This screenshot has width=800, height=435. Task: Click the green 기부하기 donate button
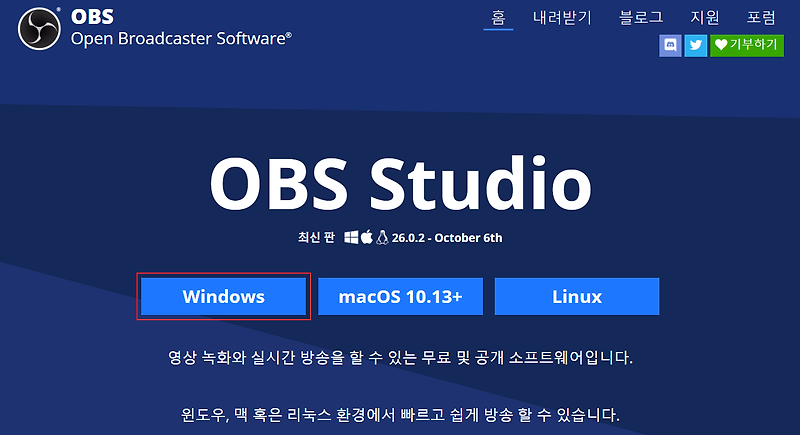tap(747, 45)
